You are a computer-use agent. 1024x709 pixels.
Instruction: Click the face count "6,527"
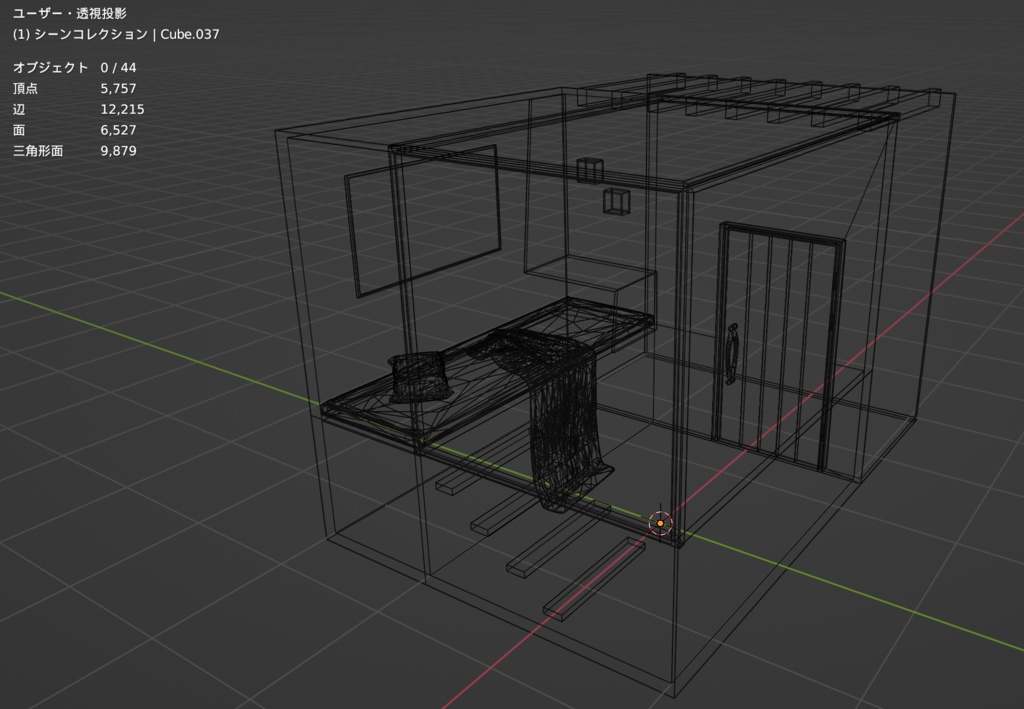click(x=118, y=130)
